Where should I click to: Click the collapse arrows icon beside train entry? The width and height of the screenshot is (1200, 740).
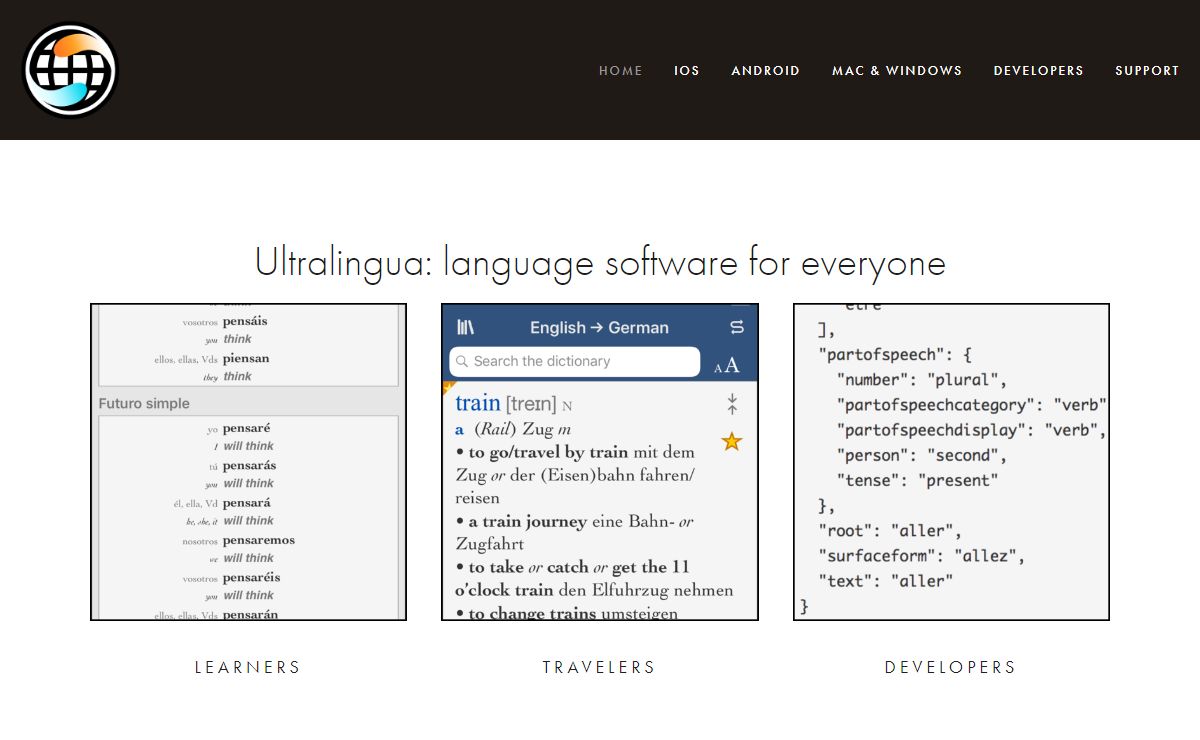(732, 404)
